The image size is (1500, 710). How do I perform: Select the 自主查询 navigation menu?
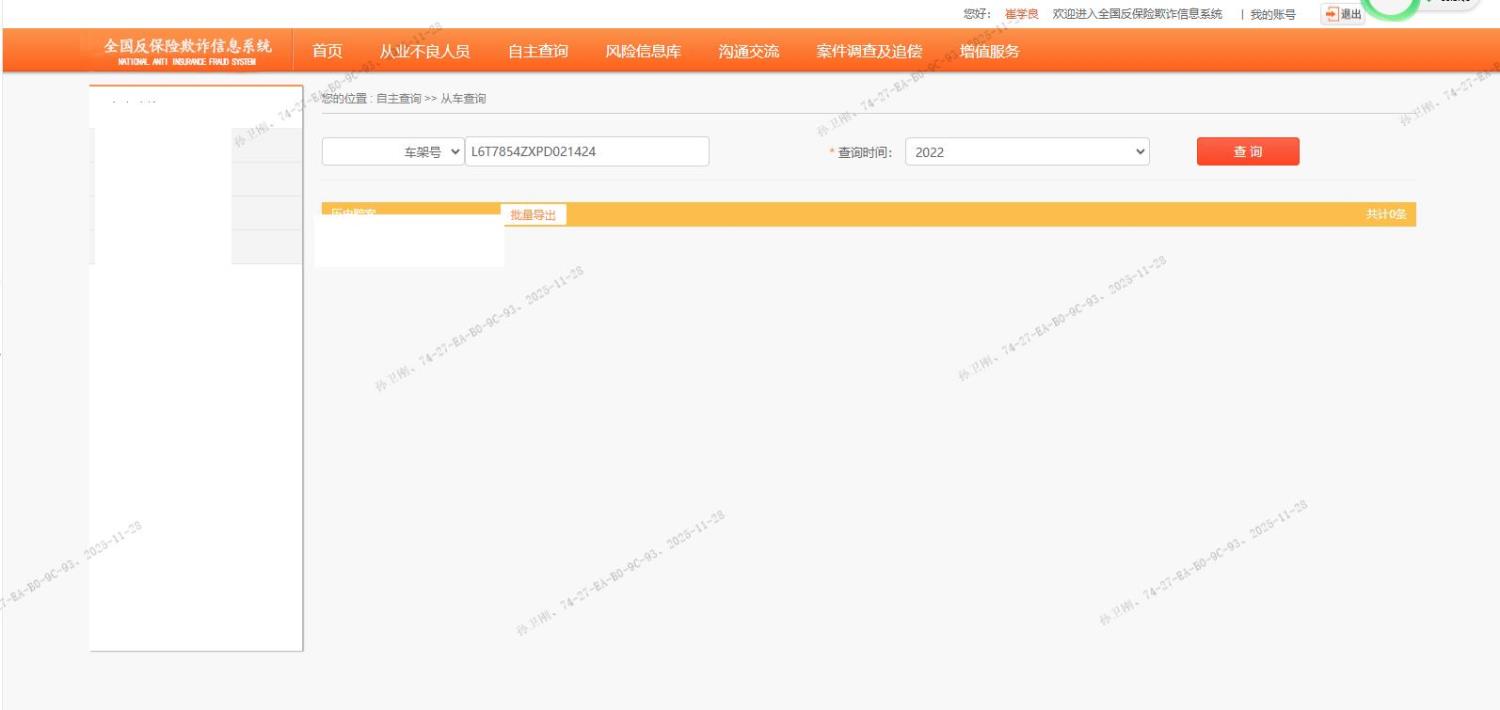click(538, 51)
